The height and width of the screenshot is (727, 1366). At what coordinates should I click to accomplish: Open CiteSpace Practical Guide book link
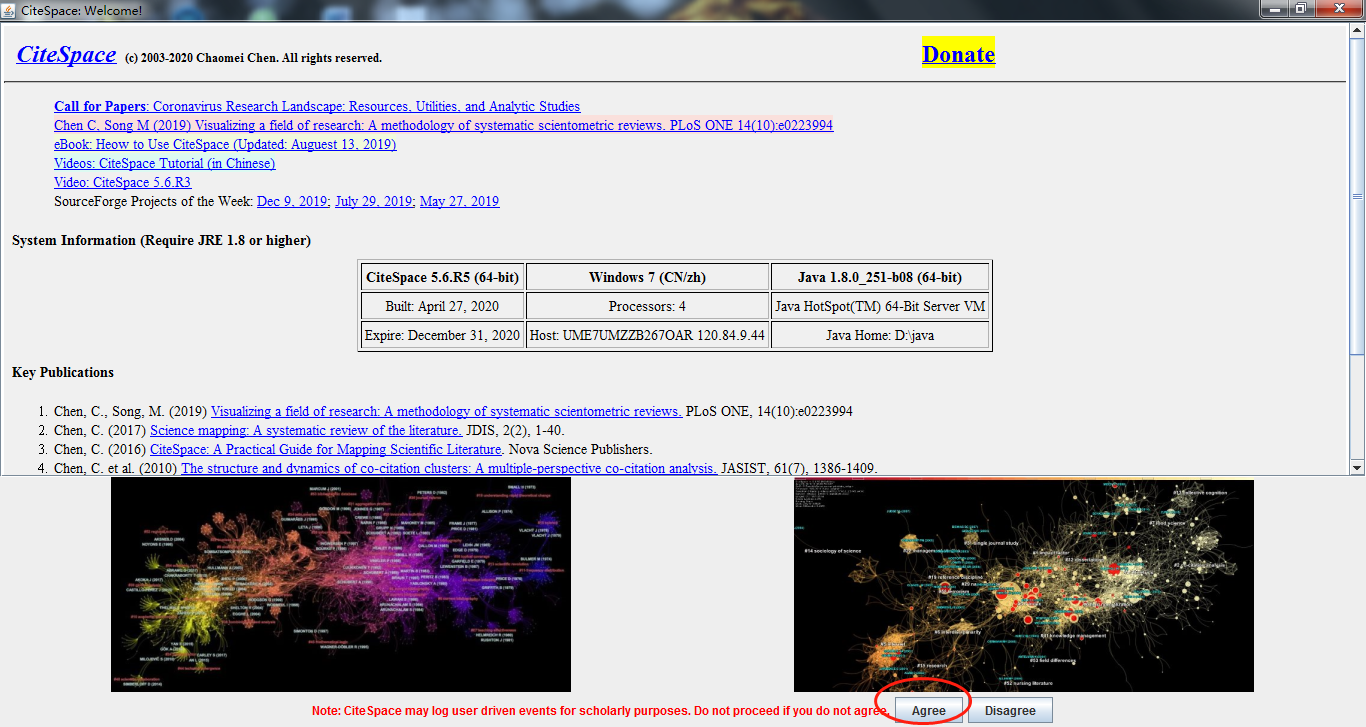[325, 449]
